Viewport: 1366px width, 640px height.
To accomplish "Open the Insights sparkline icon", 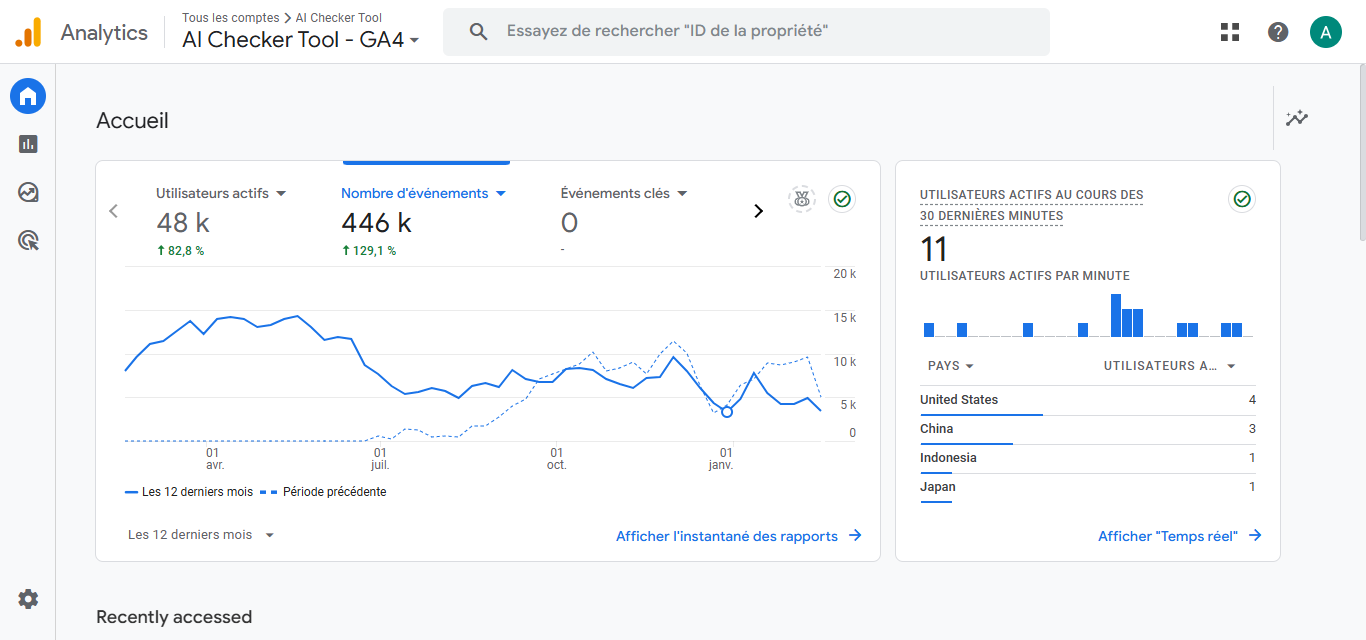I will coord(1297,118).
